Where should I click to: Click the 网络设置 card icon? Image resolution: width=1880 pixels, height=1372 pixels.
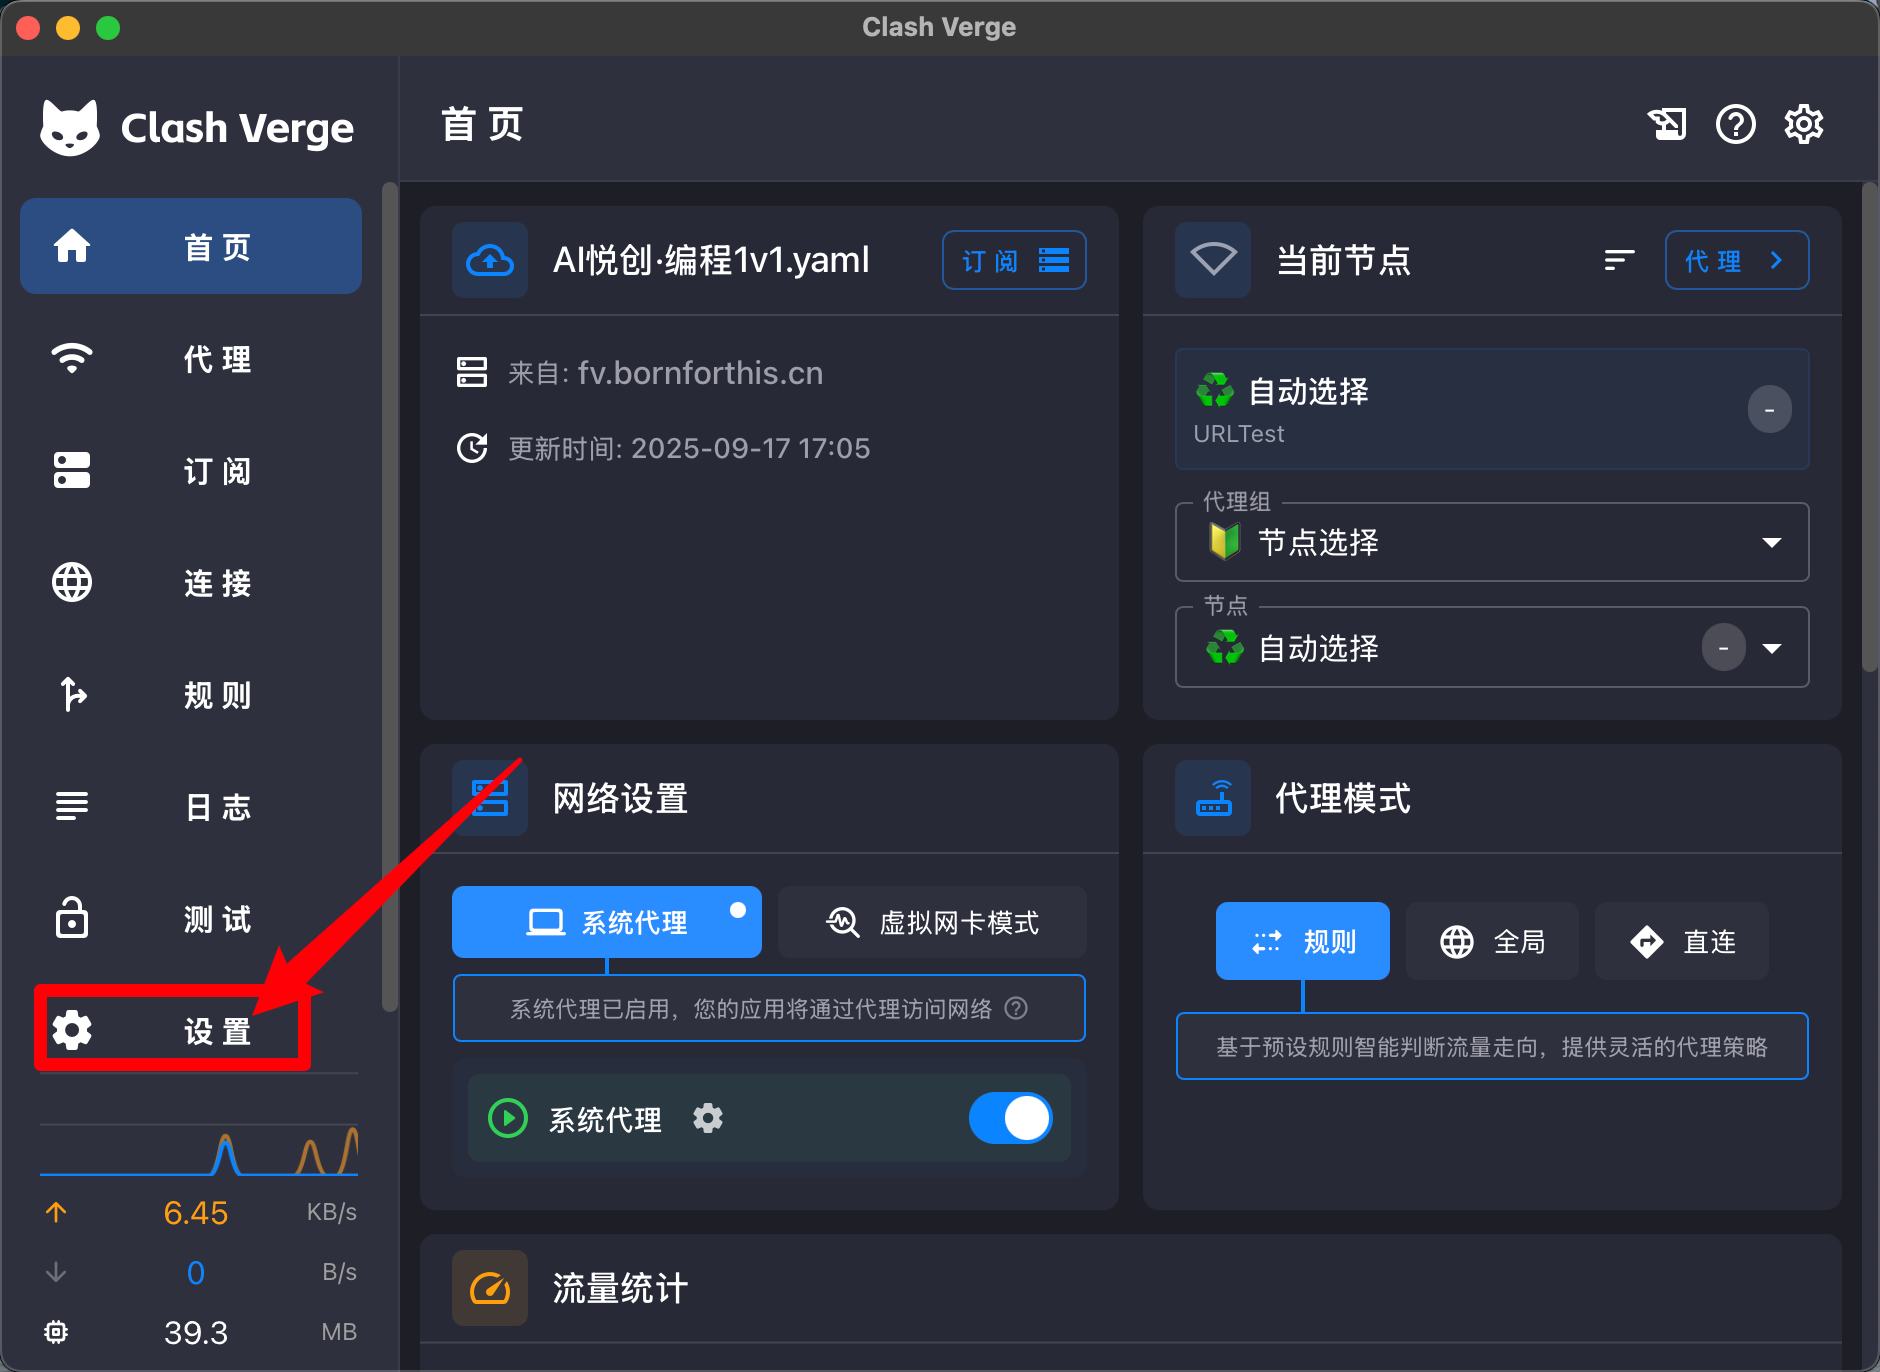pos(490,798)
